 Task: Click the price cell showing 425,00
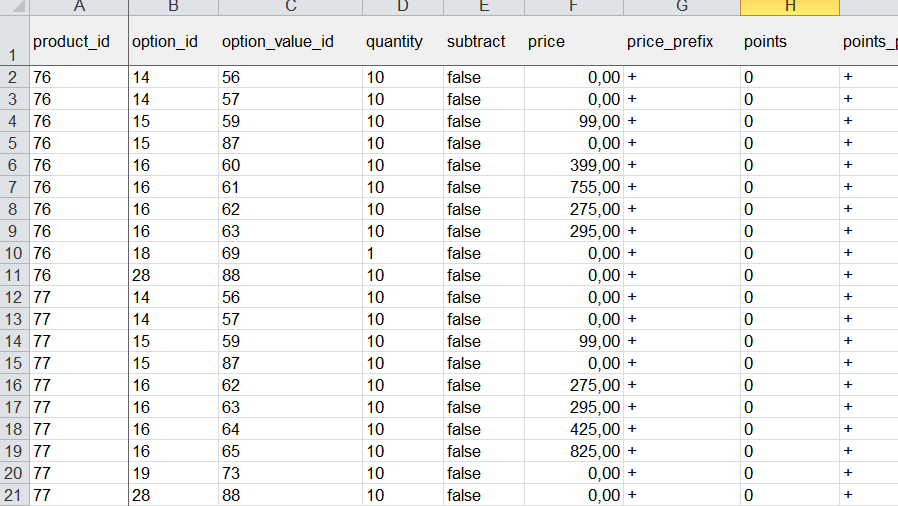click(x=573, y=430)
